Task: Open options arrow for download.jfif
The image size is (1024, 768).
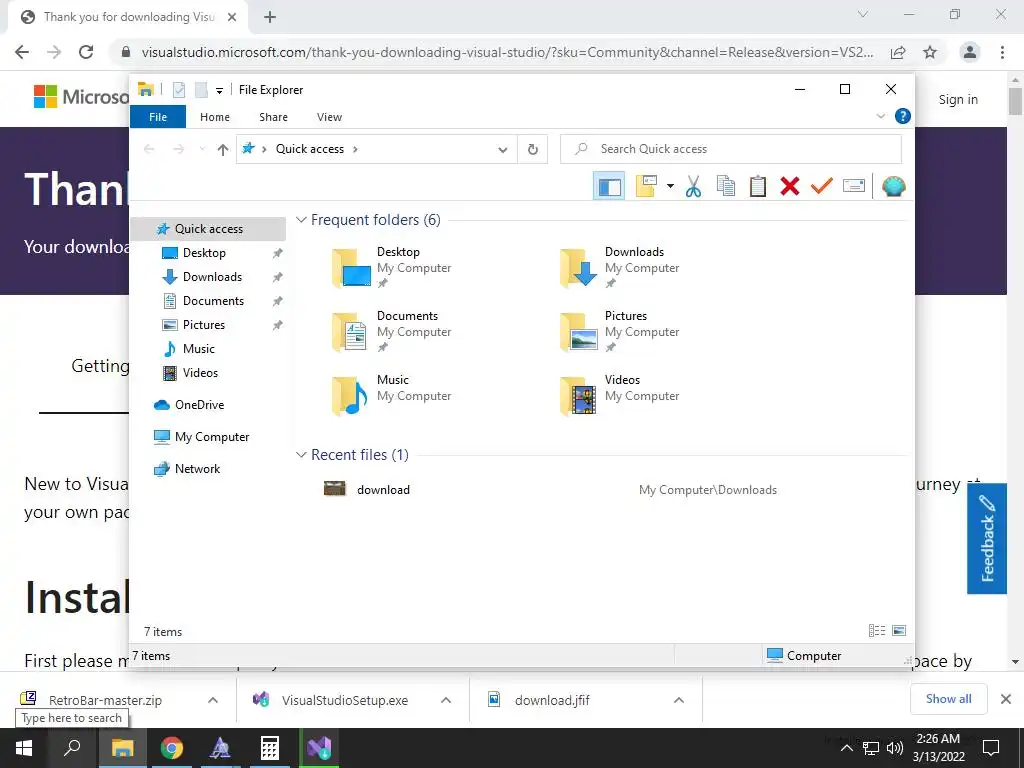Action: coord(679,700)
